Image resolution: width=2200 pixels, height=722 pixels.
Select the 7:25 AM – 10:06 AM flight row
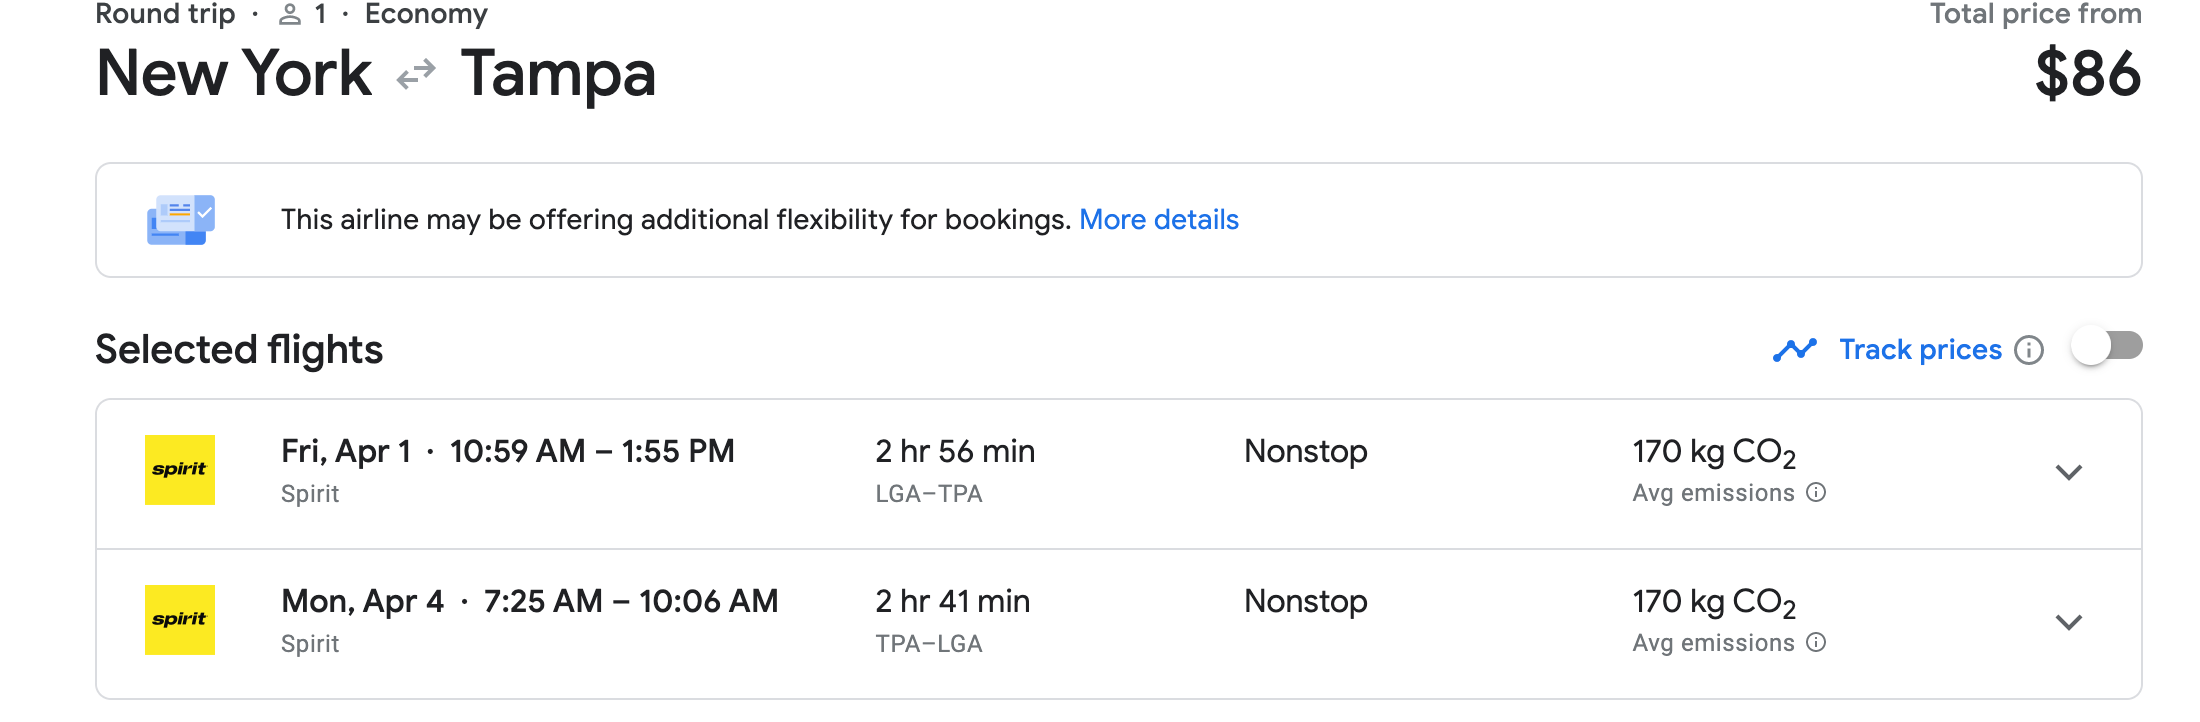click(x=630, y=602)
